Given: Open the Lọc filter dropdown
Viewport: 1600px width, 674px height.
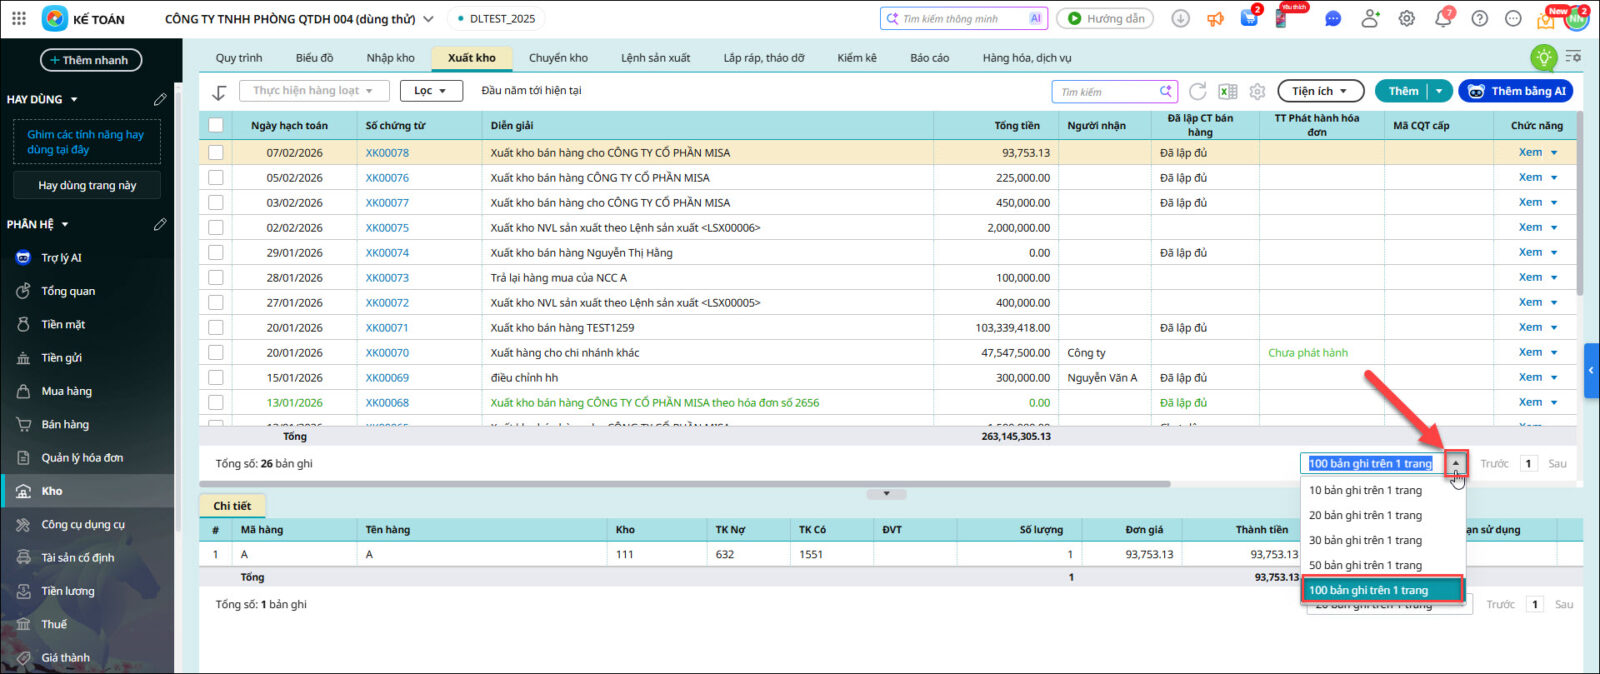Looking at the screenshot, I should [431, 91].
